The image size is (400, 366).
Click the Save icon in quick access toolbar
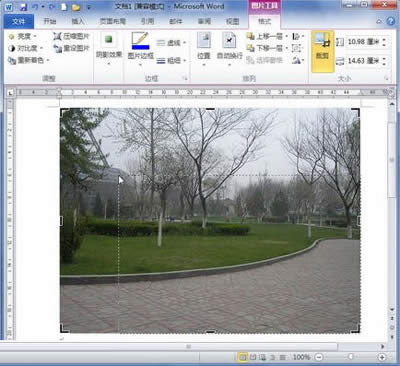23,7
